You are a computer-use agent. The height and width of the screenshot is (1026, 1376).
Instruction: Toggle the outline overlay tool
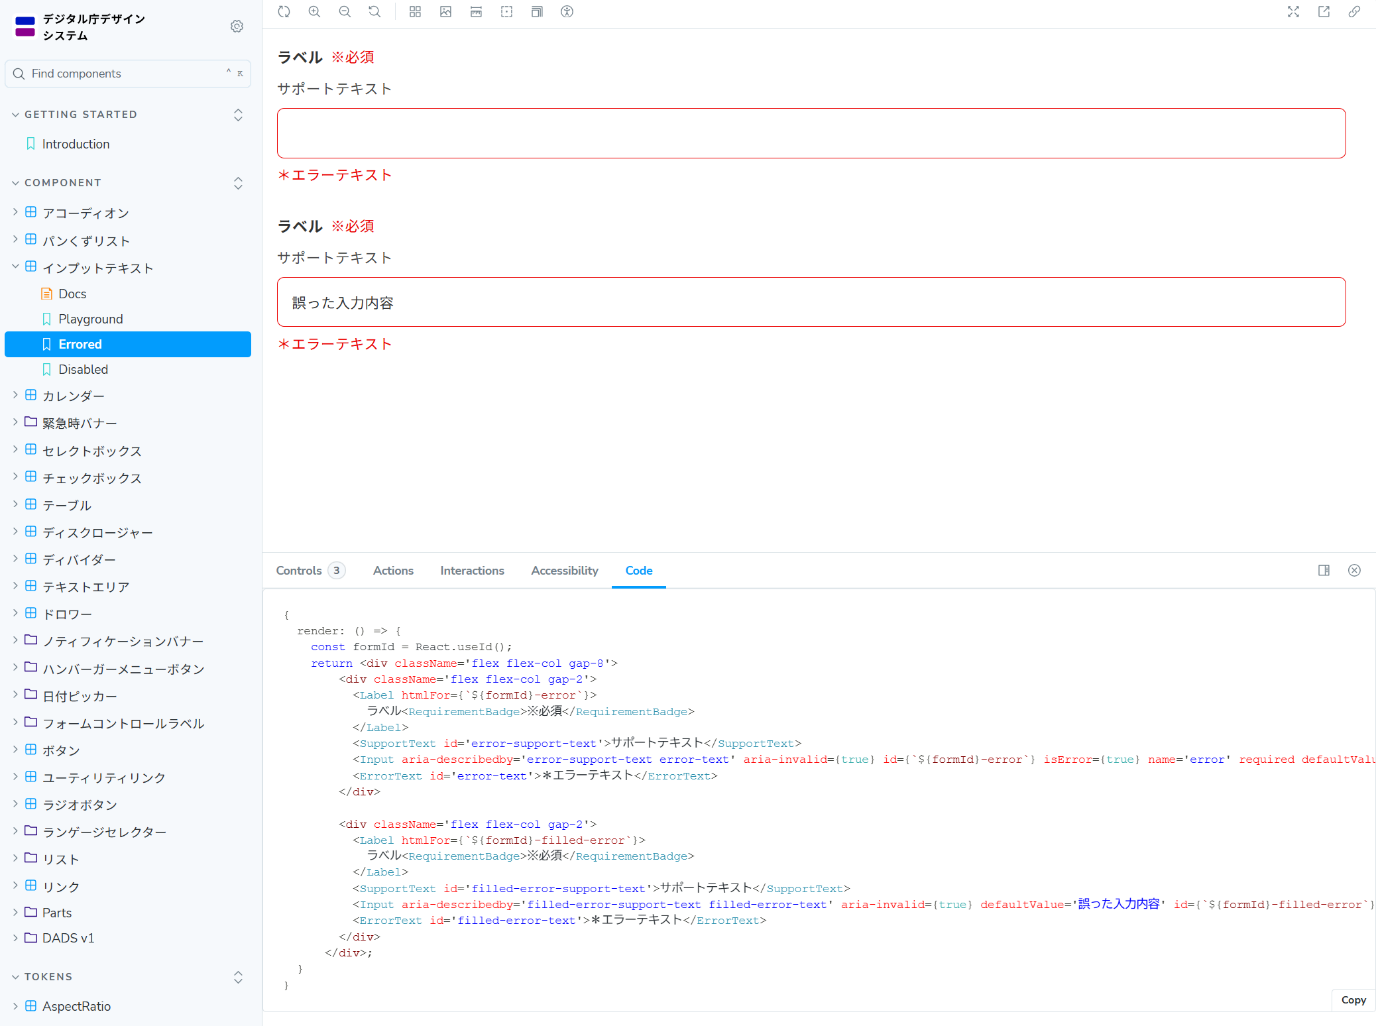click(x=507, y=12)
